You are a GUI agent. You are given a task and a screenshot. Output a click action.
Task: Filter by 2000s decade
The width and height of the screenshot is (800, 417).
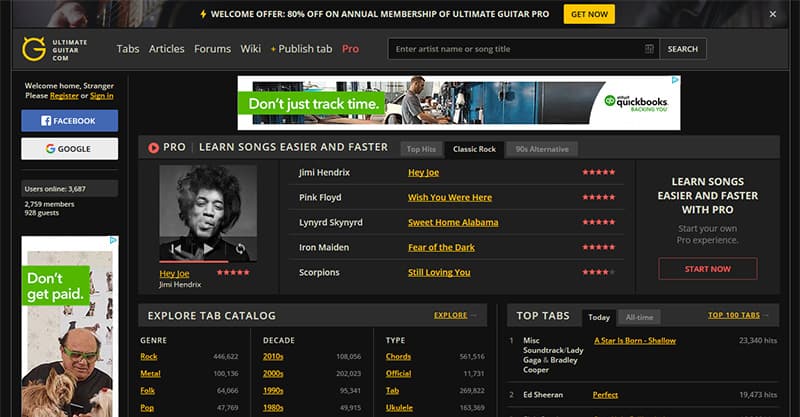[273, 374]
